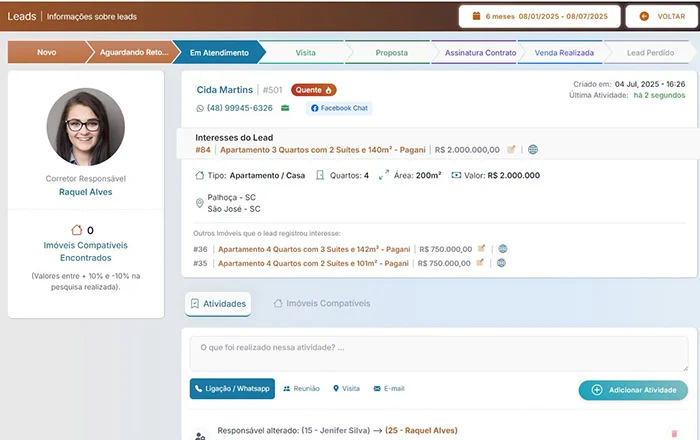
Task: Select the Em Atendimento pipeline stage
Action: [219, 53]
